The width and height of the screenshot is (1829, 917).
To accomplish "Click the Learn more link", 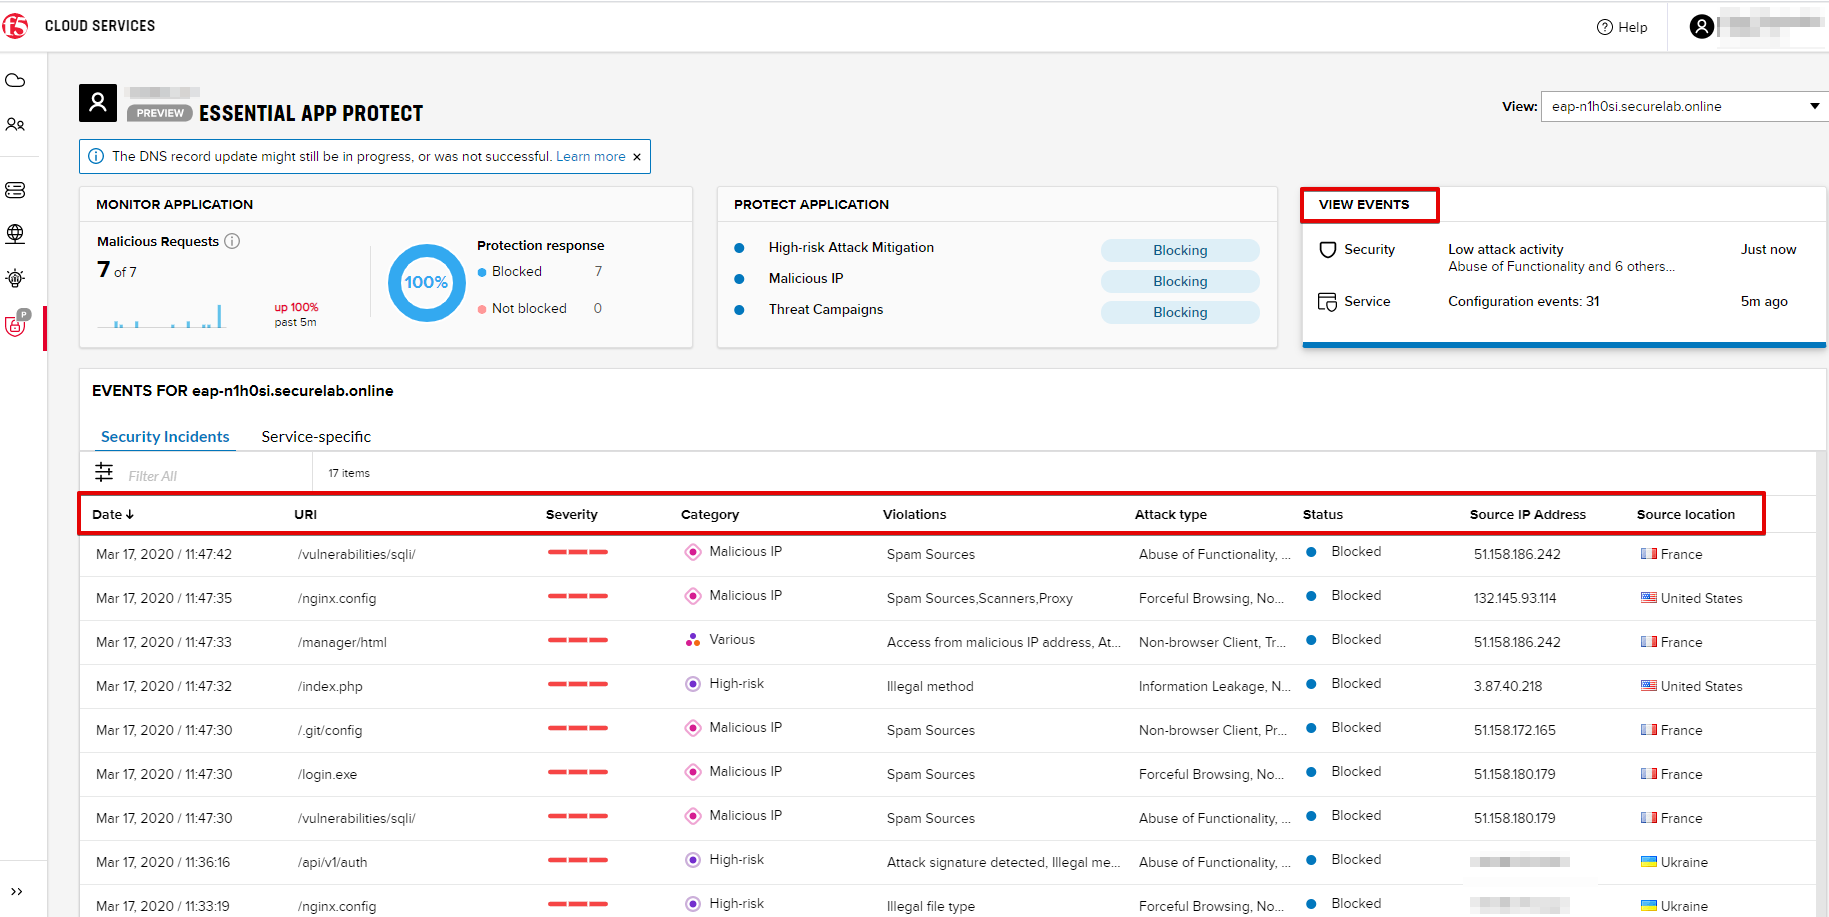I will click(590, 156).
